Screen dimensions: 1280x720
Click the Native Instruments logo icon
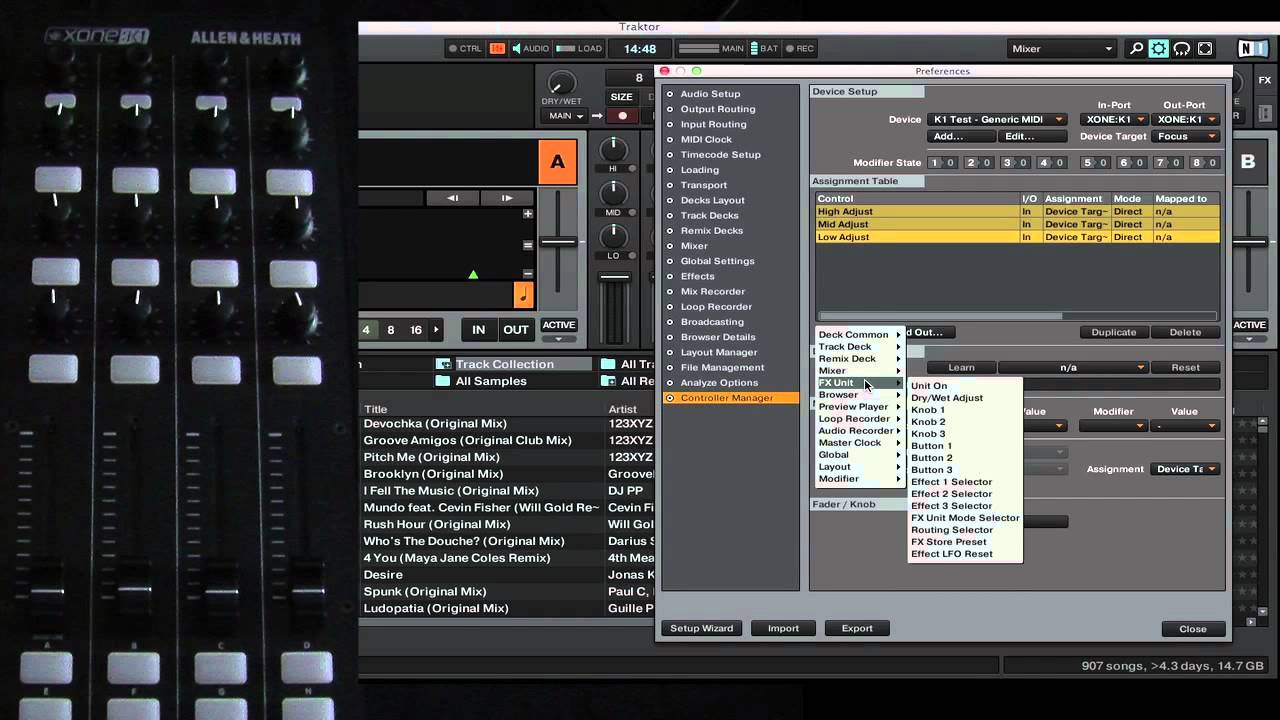click(1251, 48)
